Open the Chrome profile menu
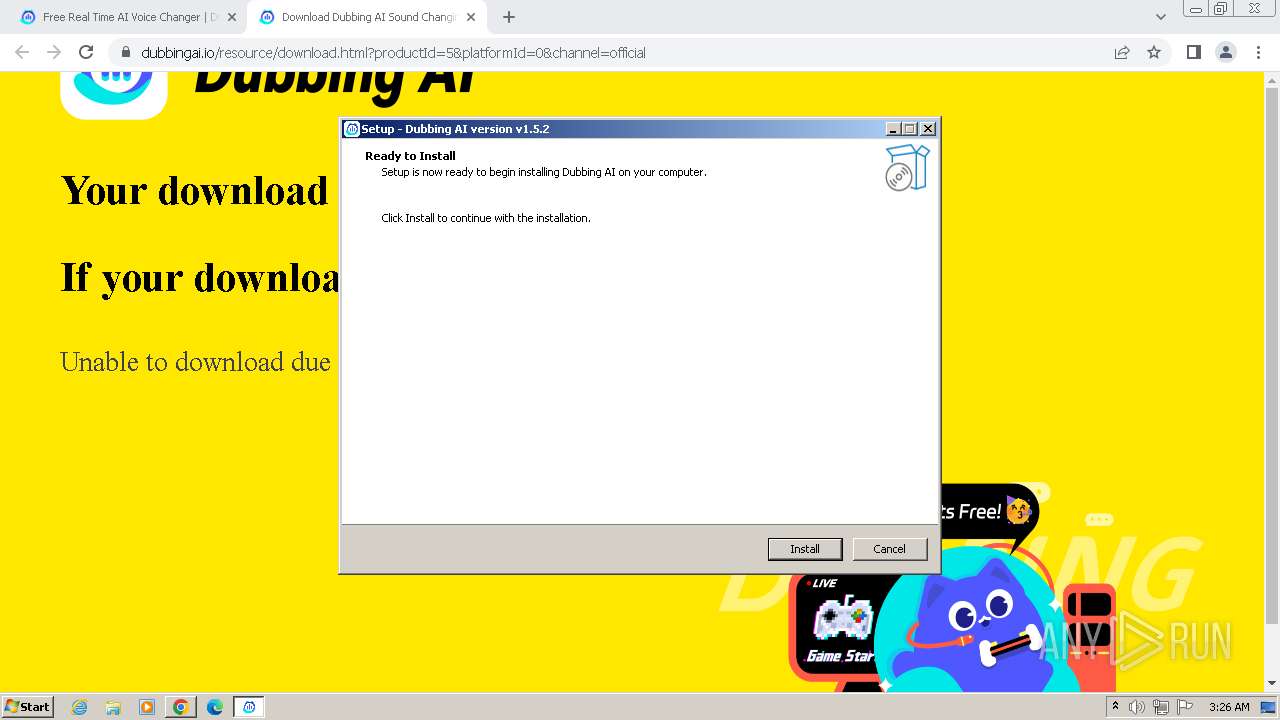 pyautogui.click(x=1226, y=52)
